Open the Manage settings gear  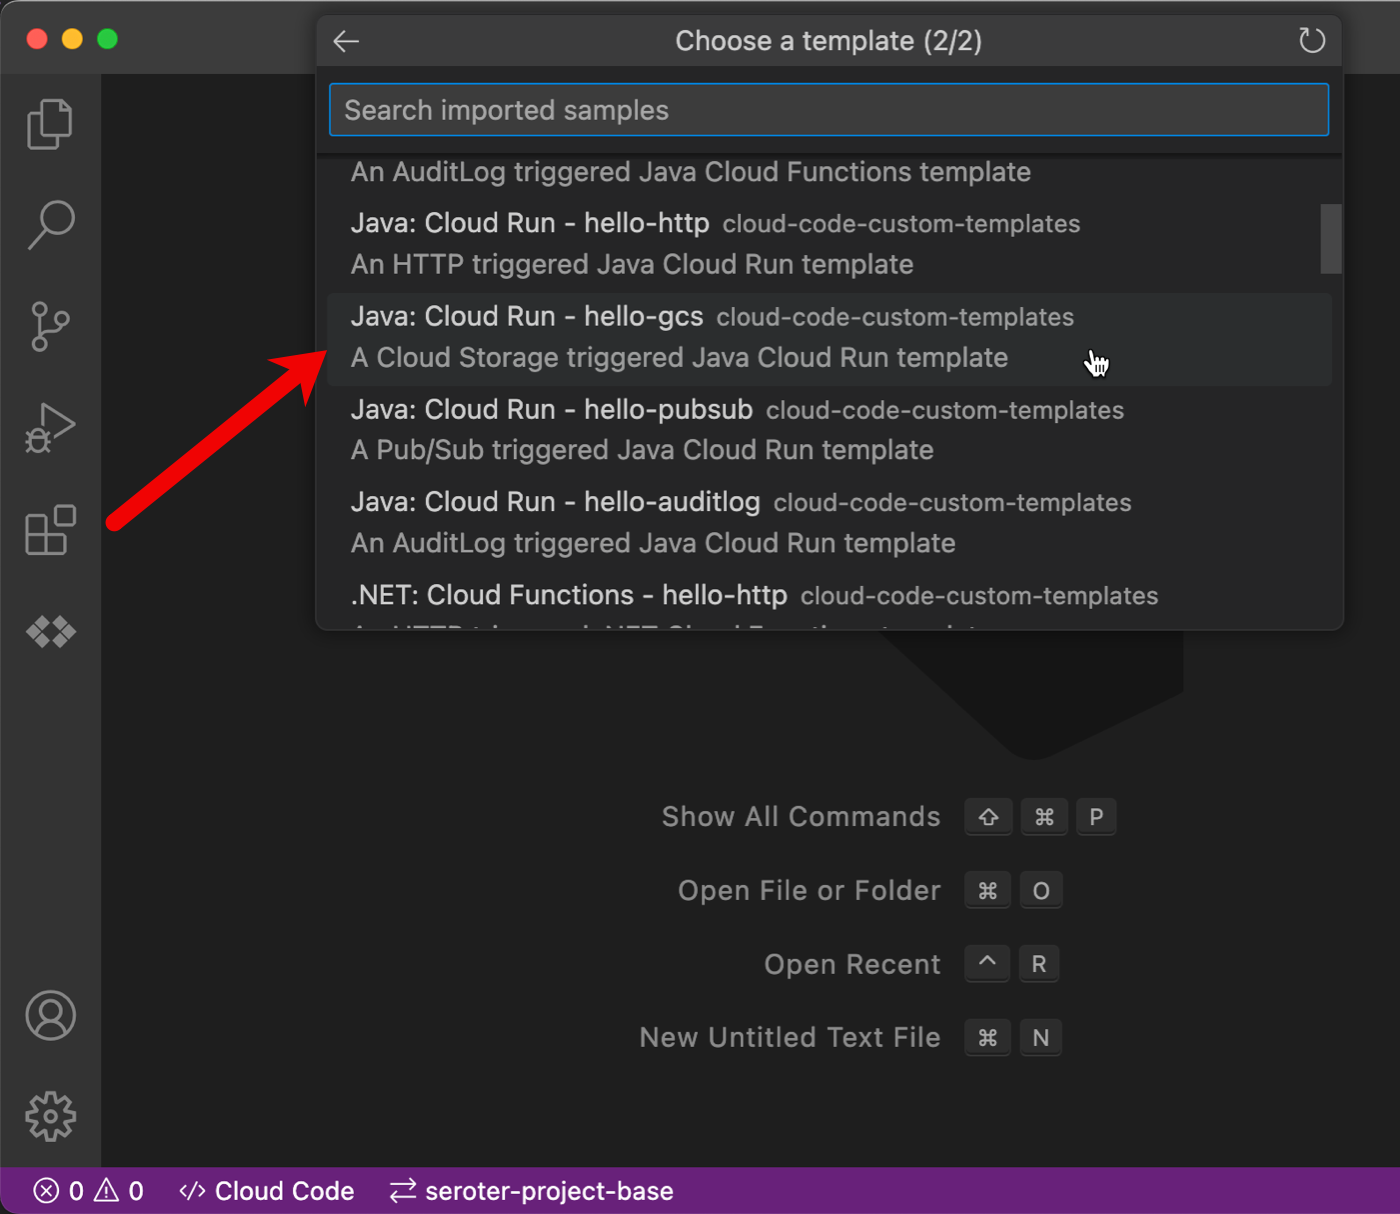(50, 1116)
